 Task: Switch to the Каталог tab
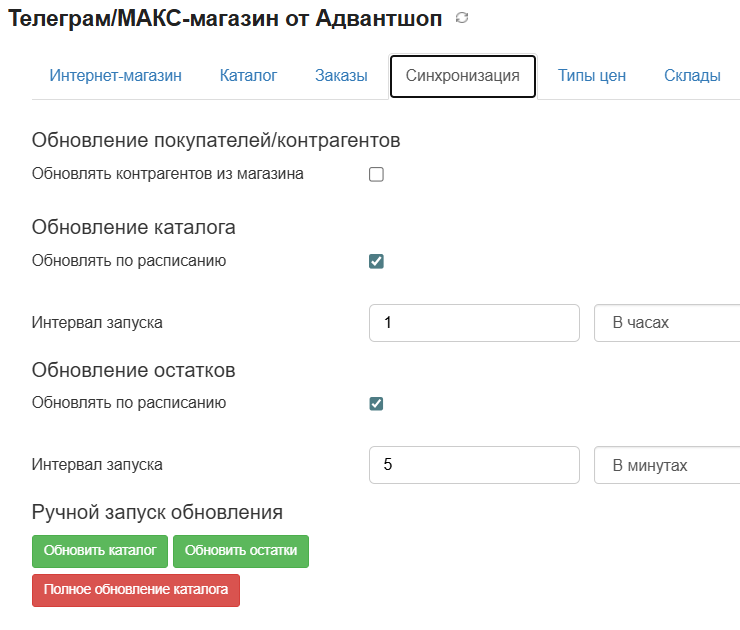(248, 76)
